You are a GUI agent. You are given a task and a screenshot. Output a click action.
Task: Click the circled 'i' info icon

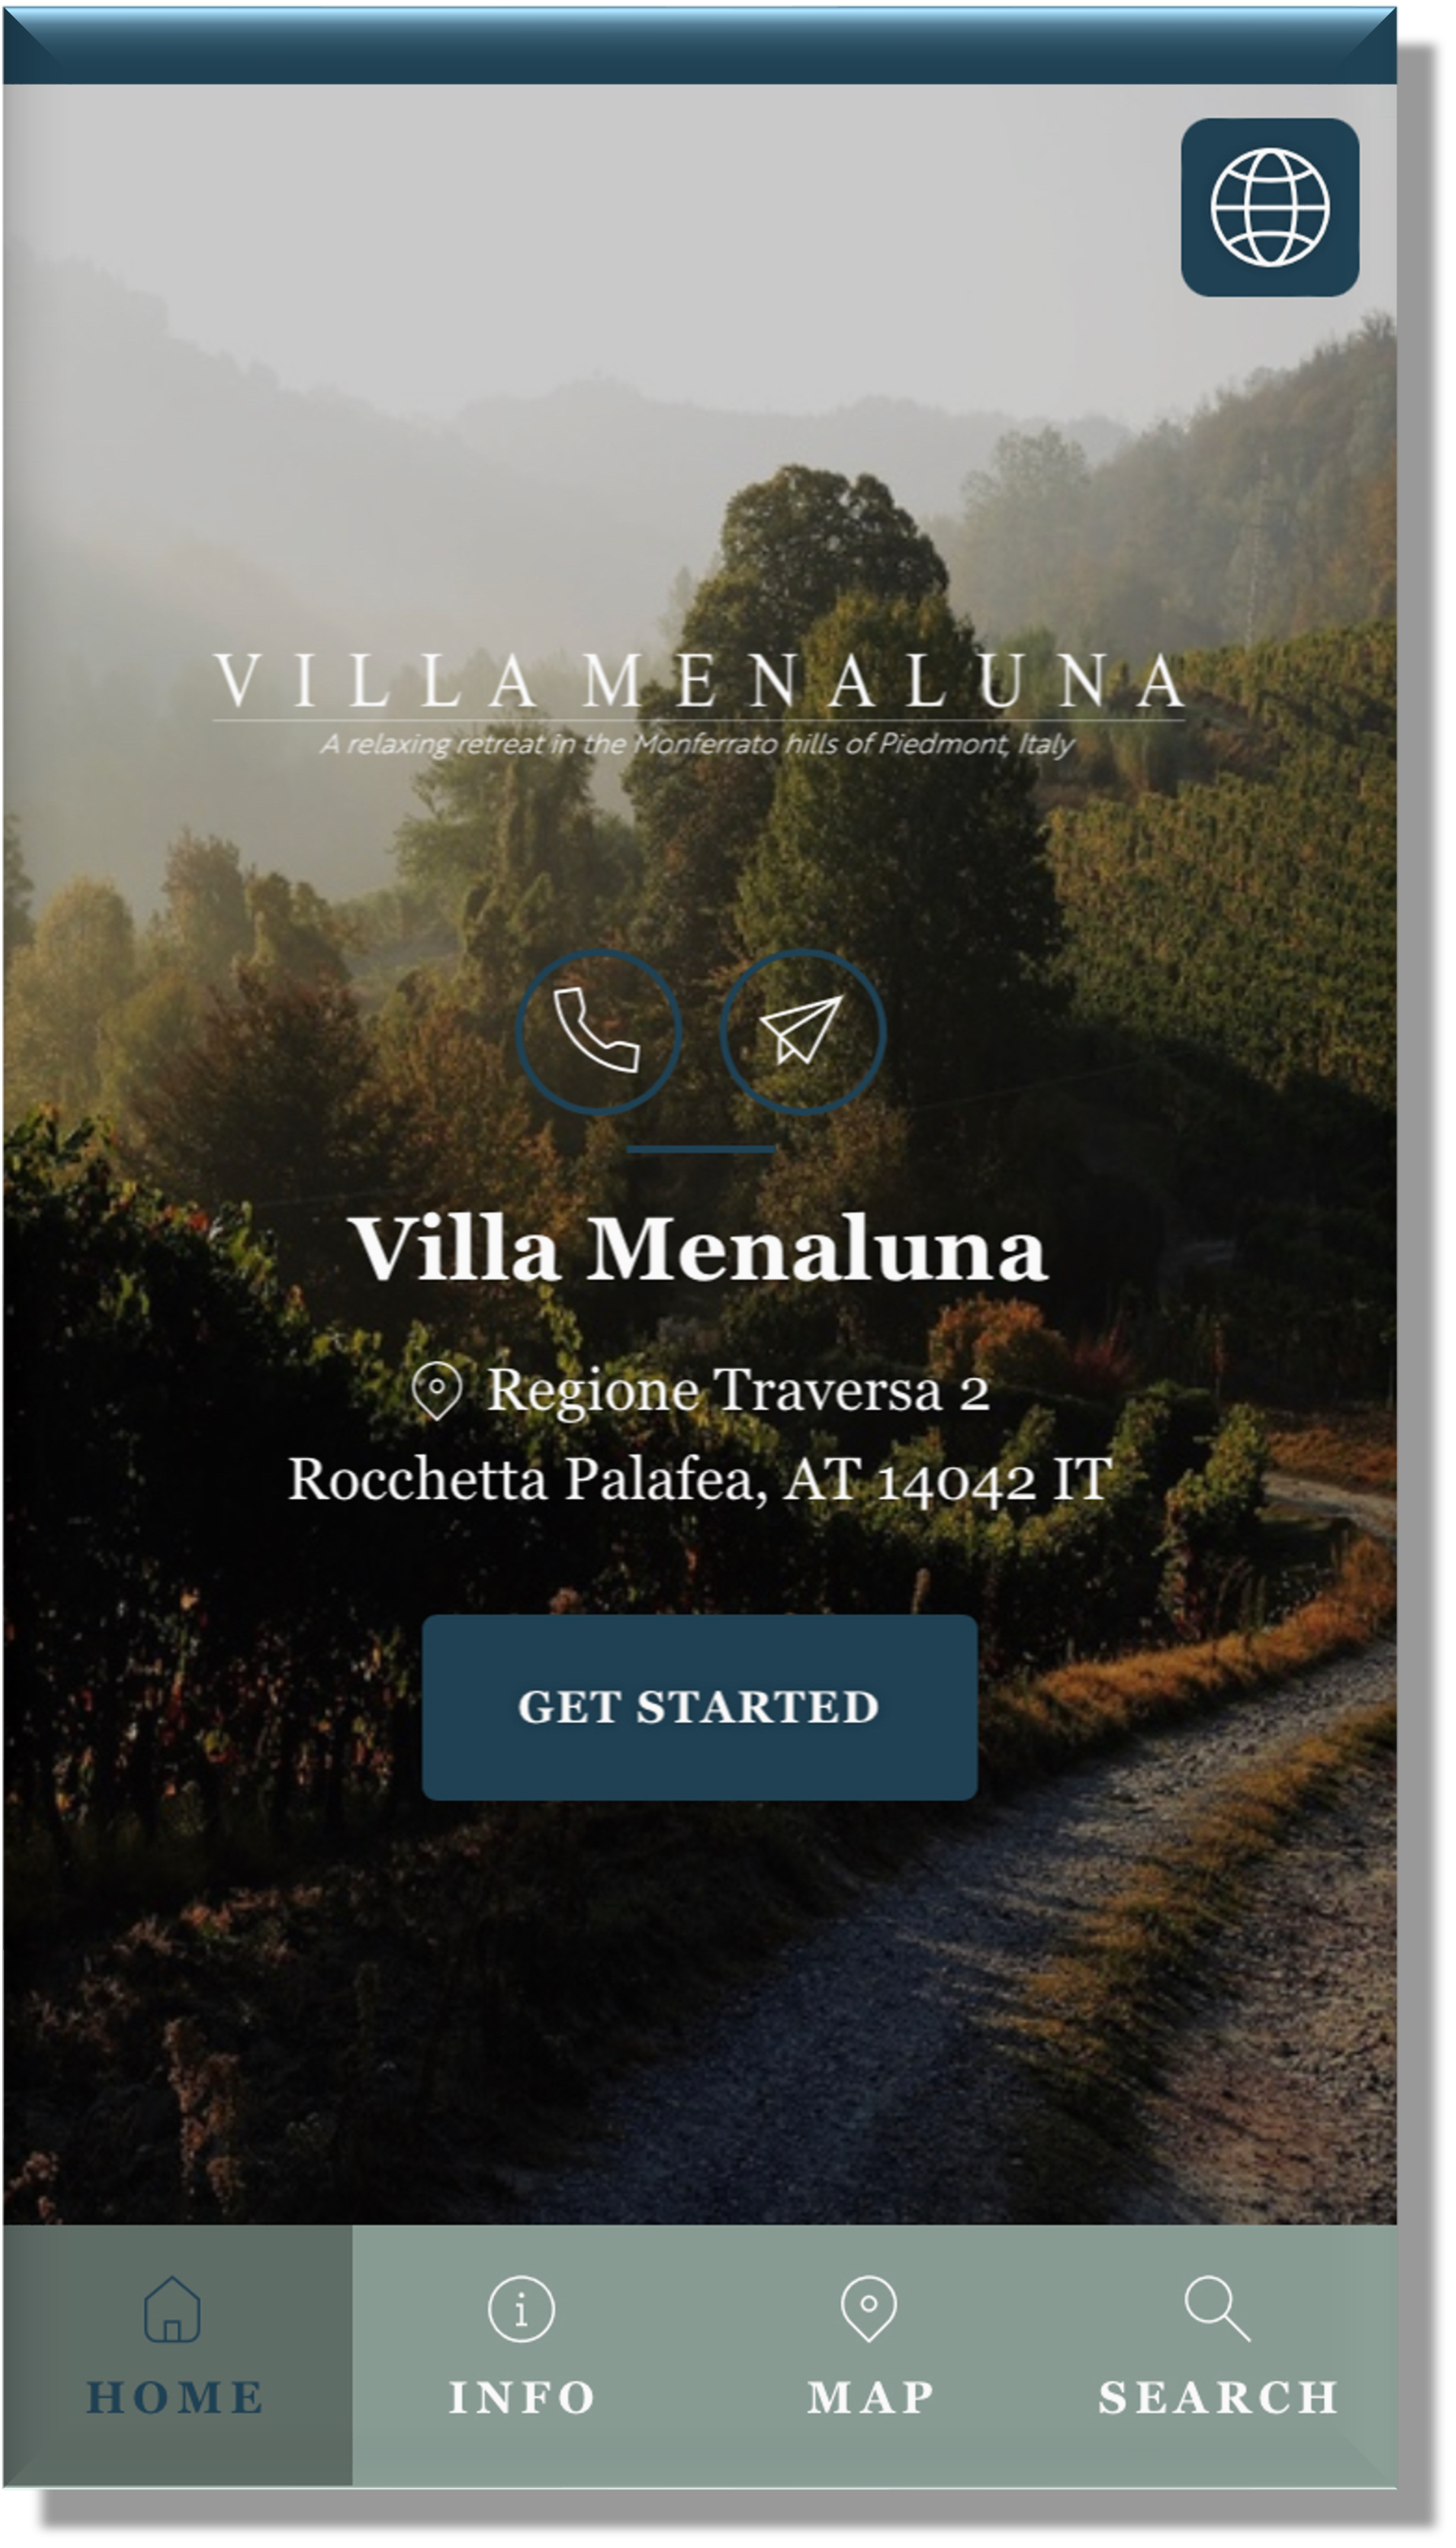point(521,2309)
